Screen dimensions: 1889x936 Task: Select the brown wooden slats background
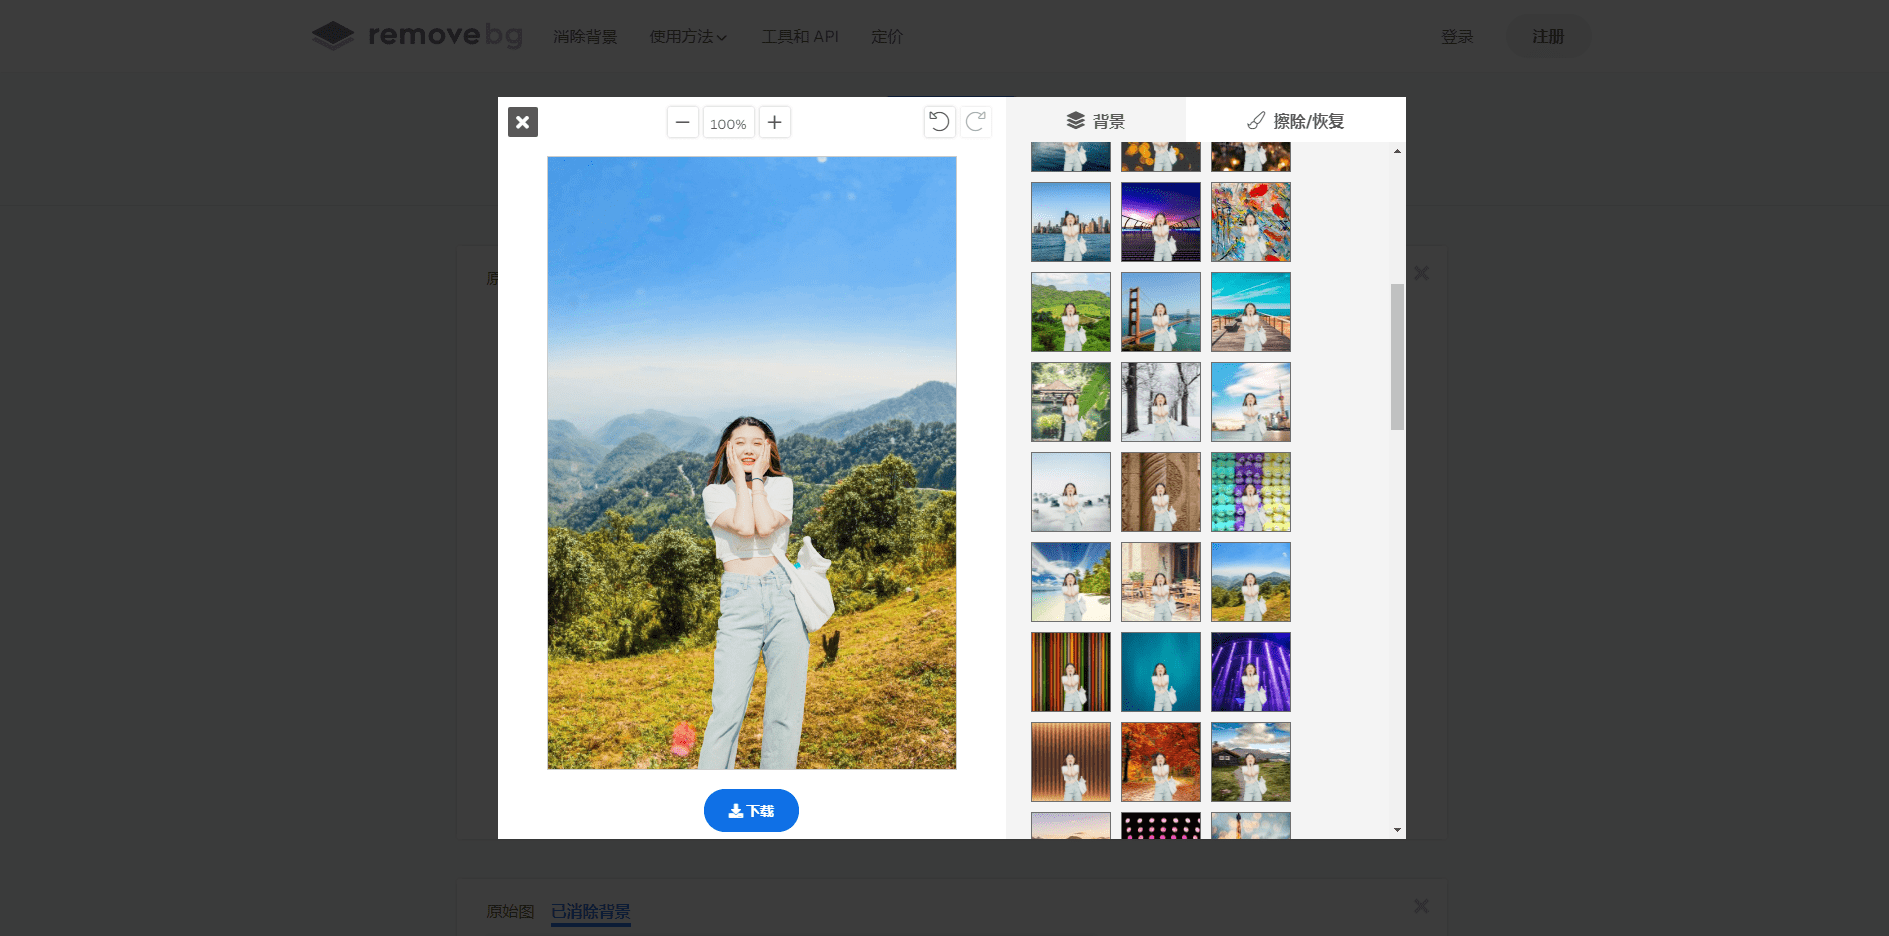[x=1071, y=762]
